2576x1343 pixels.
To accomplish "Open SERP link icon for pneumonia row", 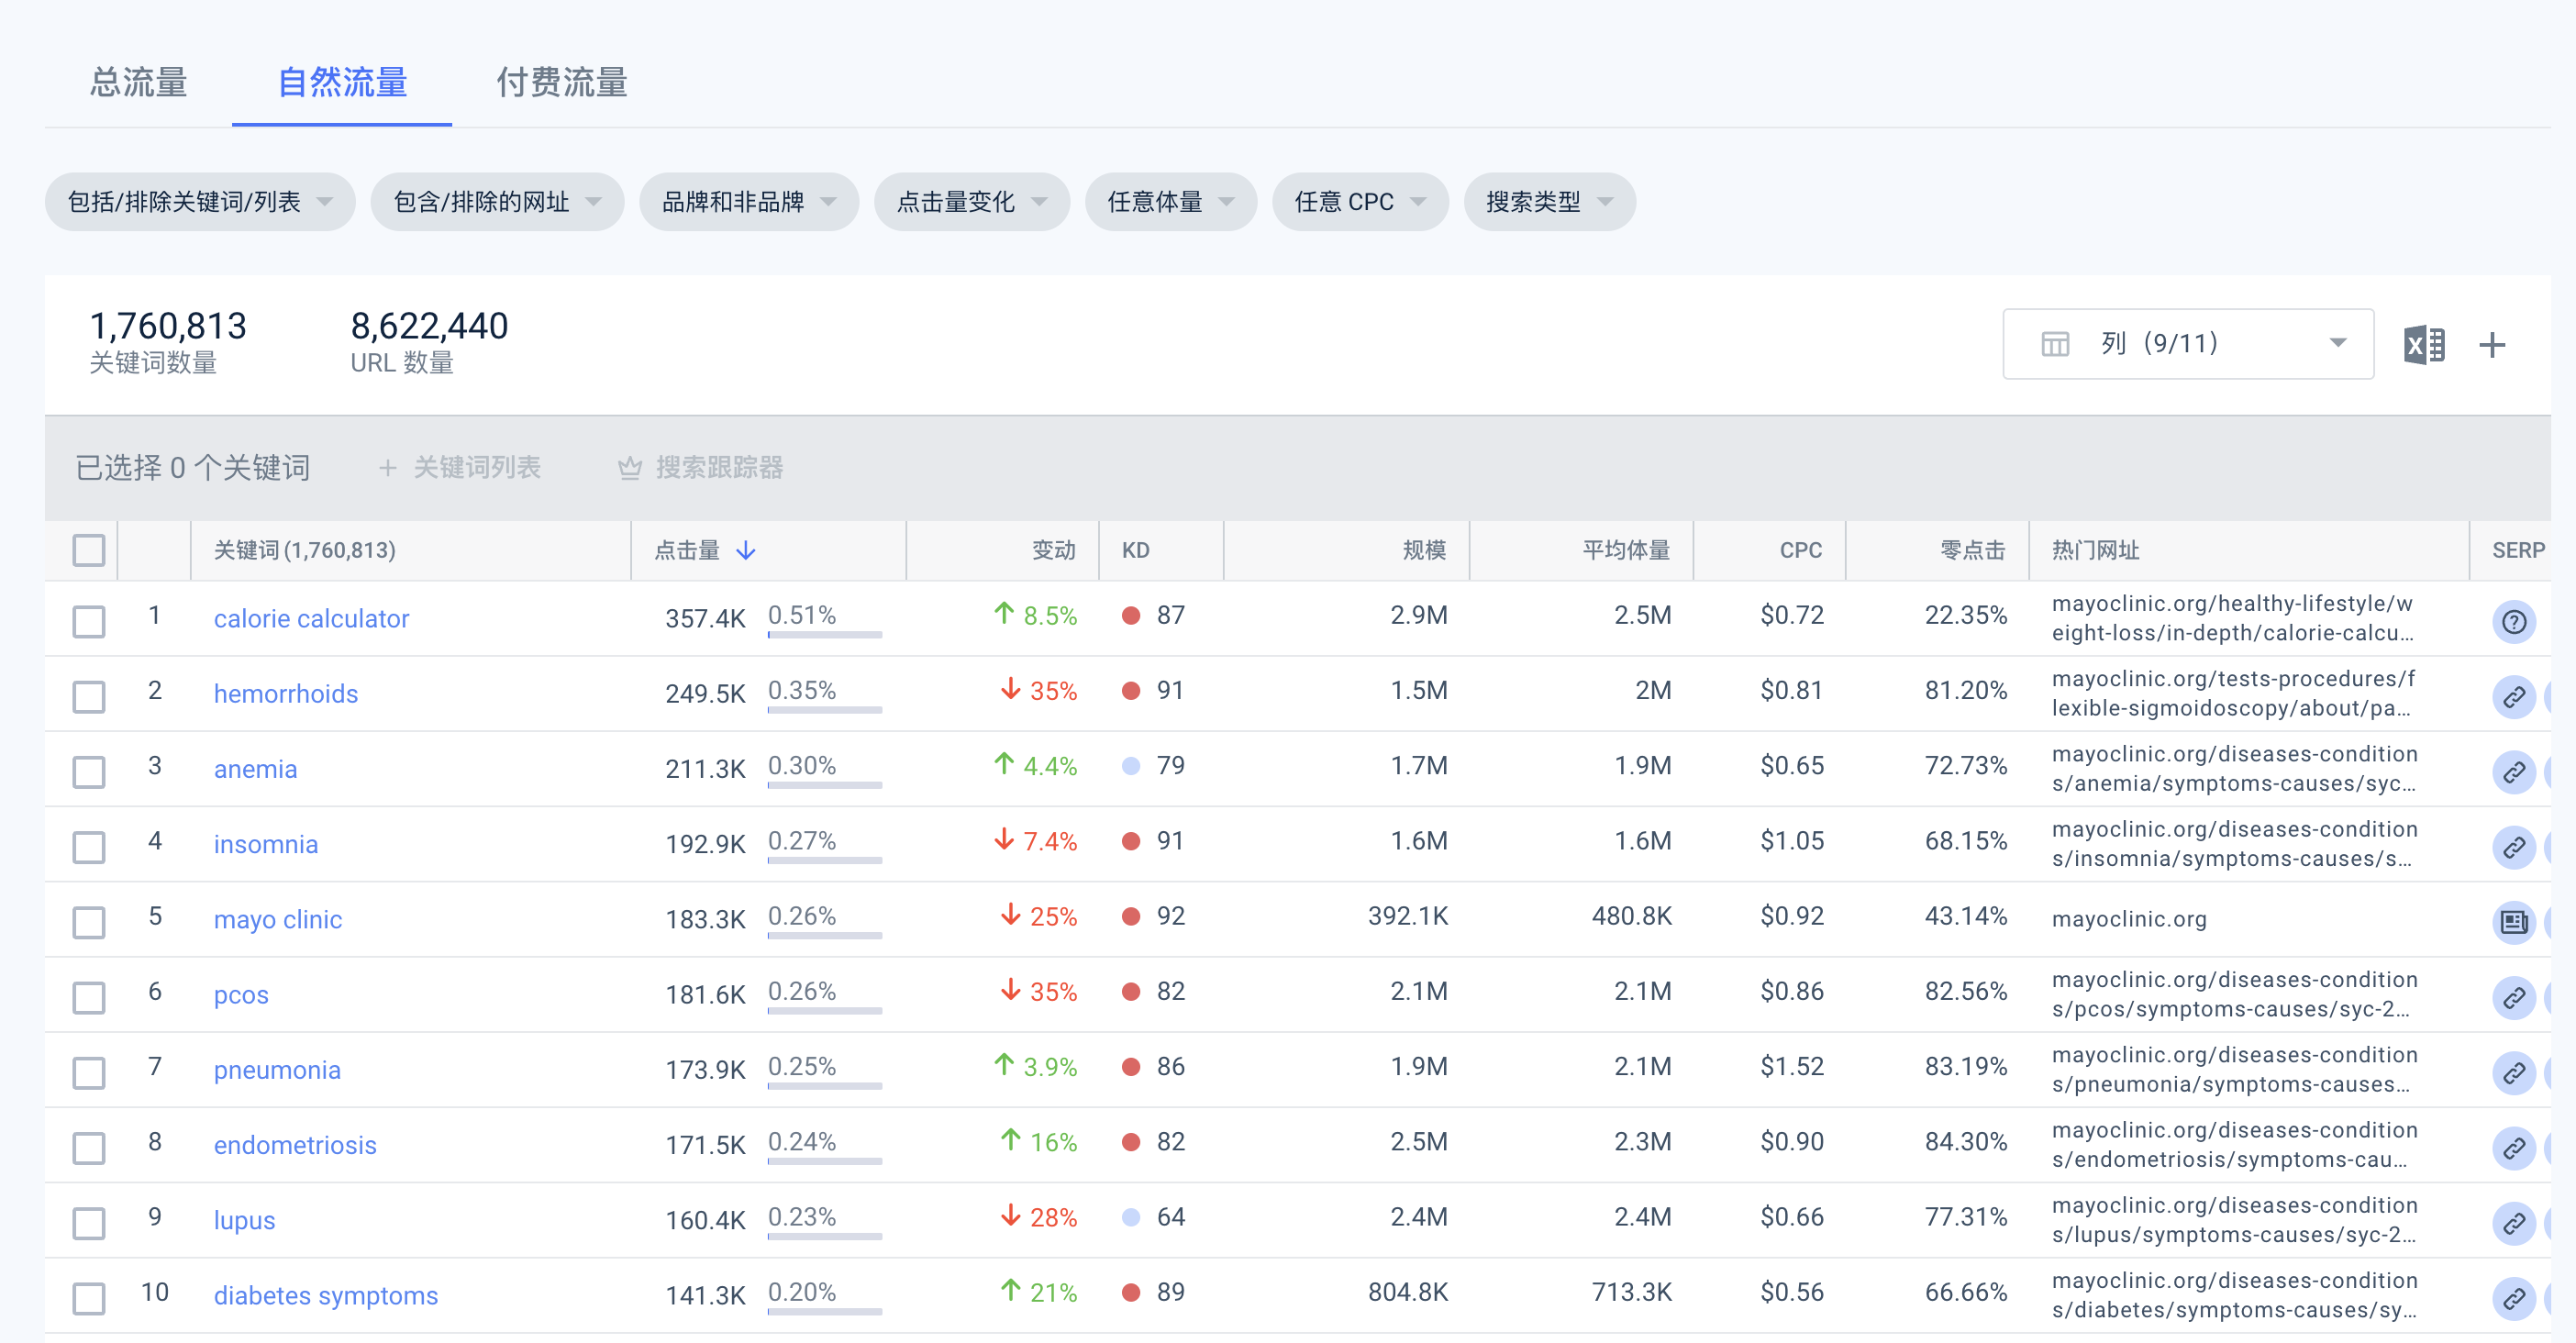I will [x=2513, y=1073].
